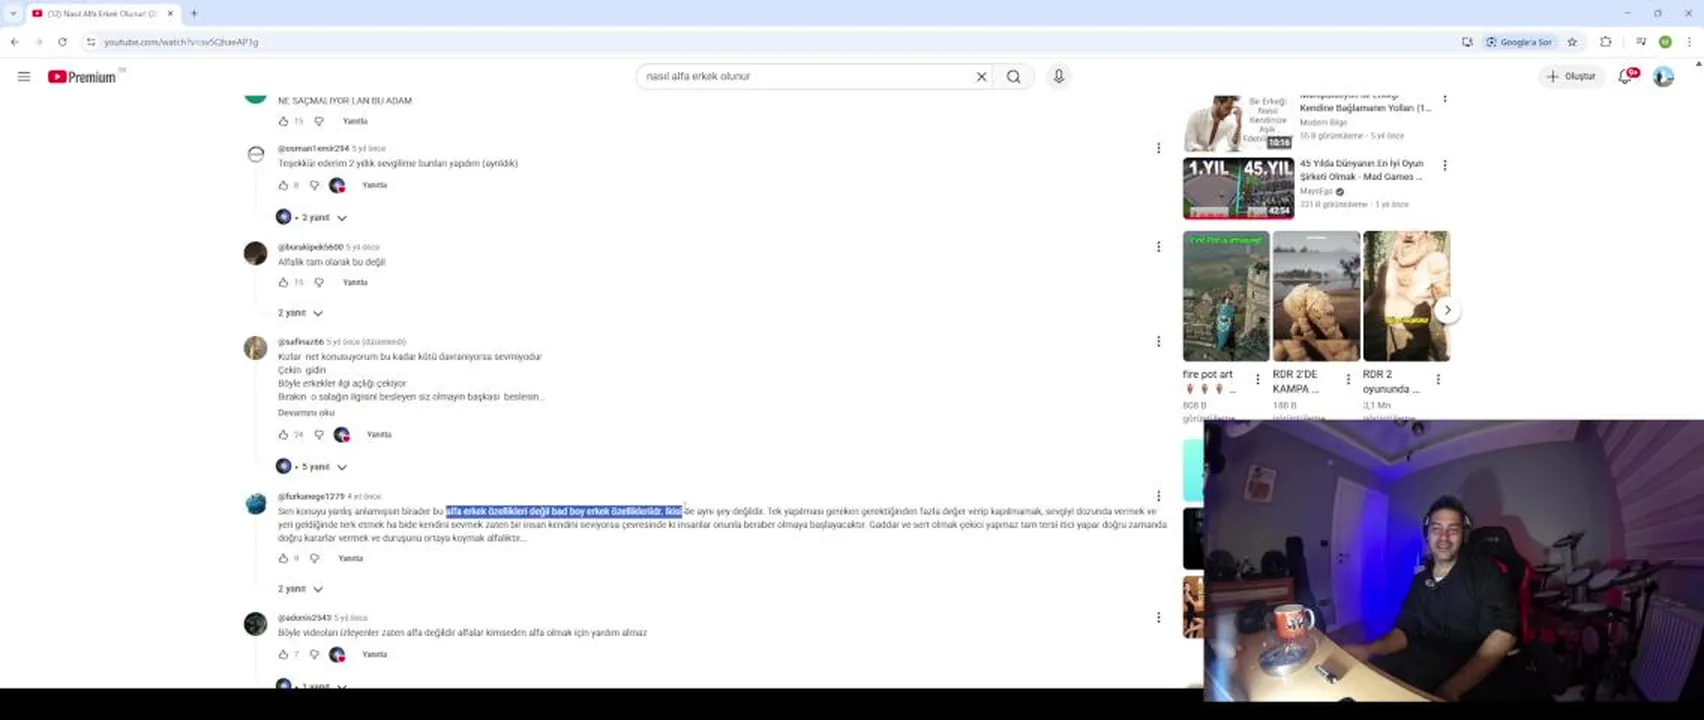1704x720 pixels.
Task: Open the tab search dropdown
Action: click(x=13, y=14)
